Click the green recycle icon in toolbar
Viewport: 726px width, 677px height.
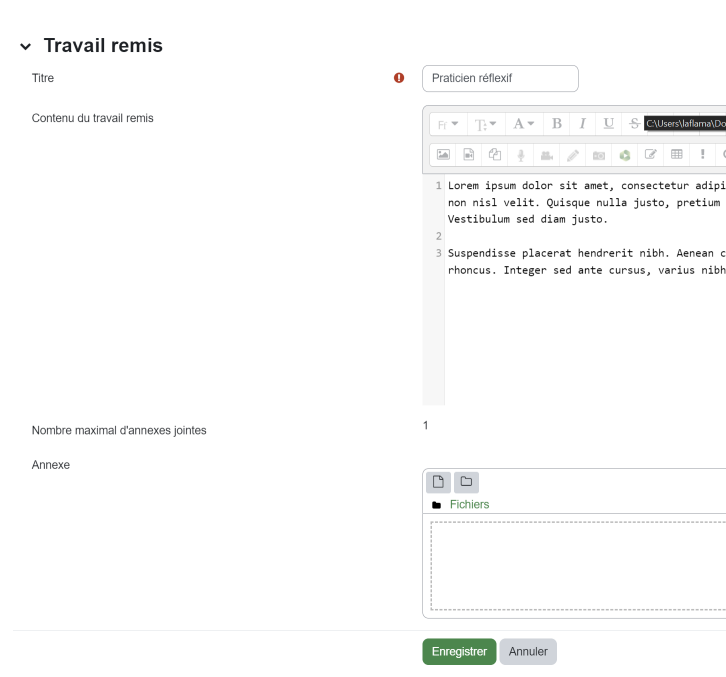pos(625,154)
